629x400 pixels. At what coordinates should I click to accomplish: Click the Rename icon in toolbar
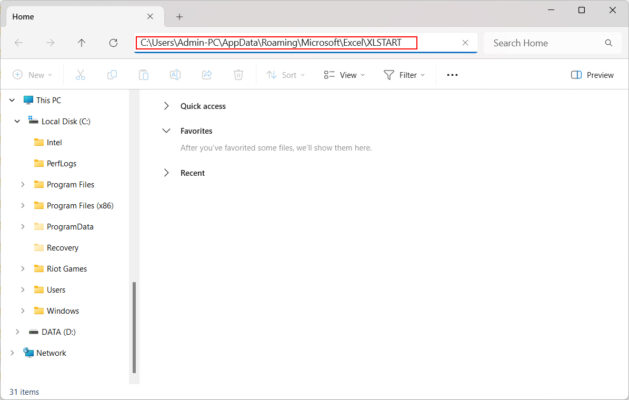(175, 75)
